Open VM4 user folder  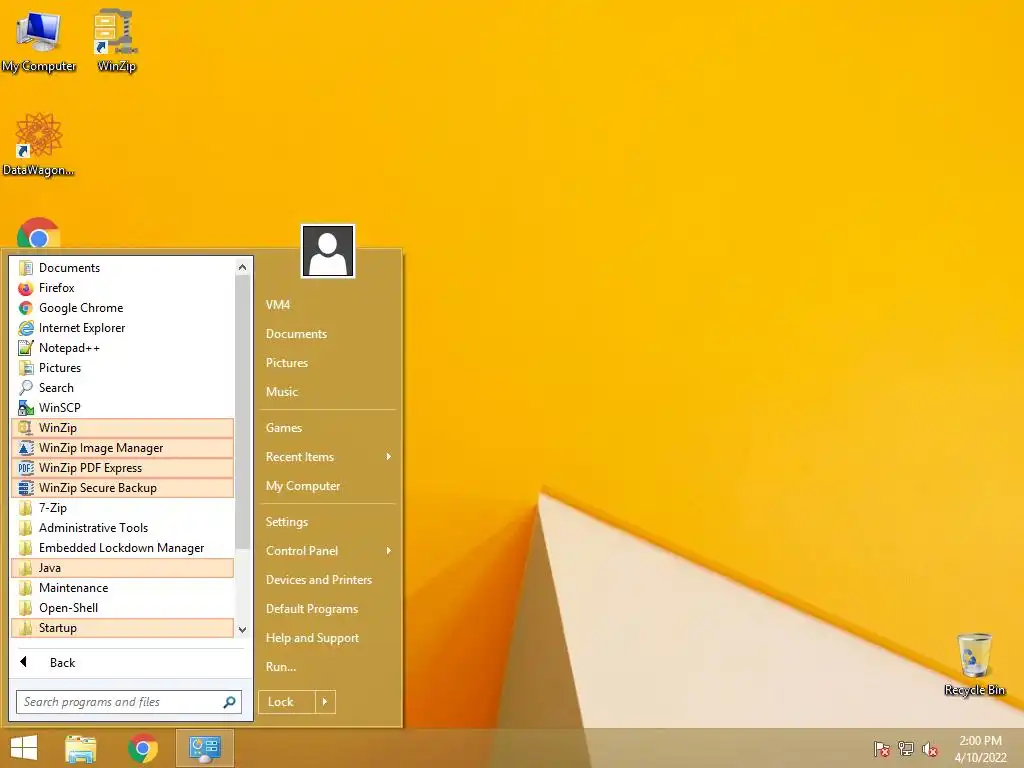point(328,305)
